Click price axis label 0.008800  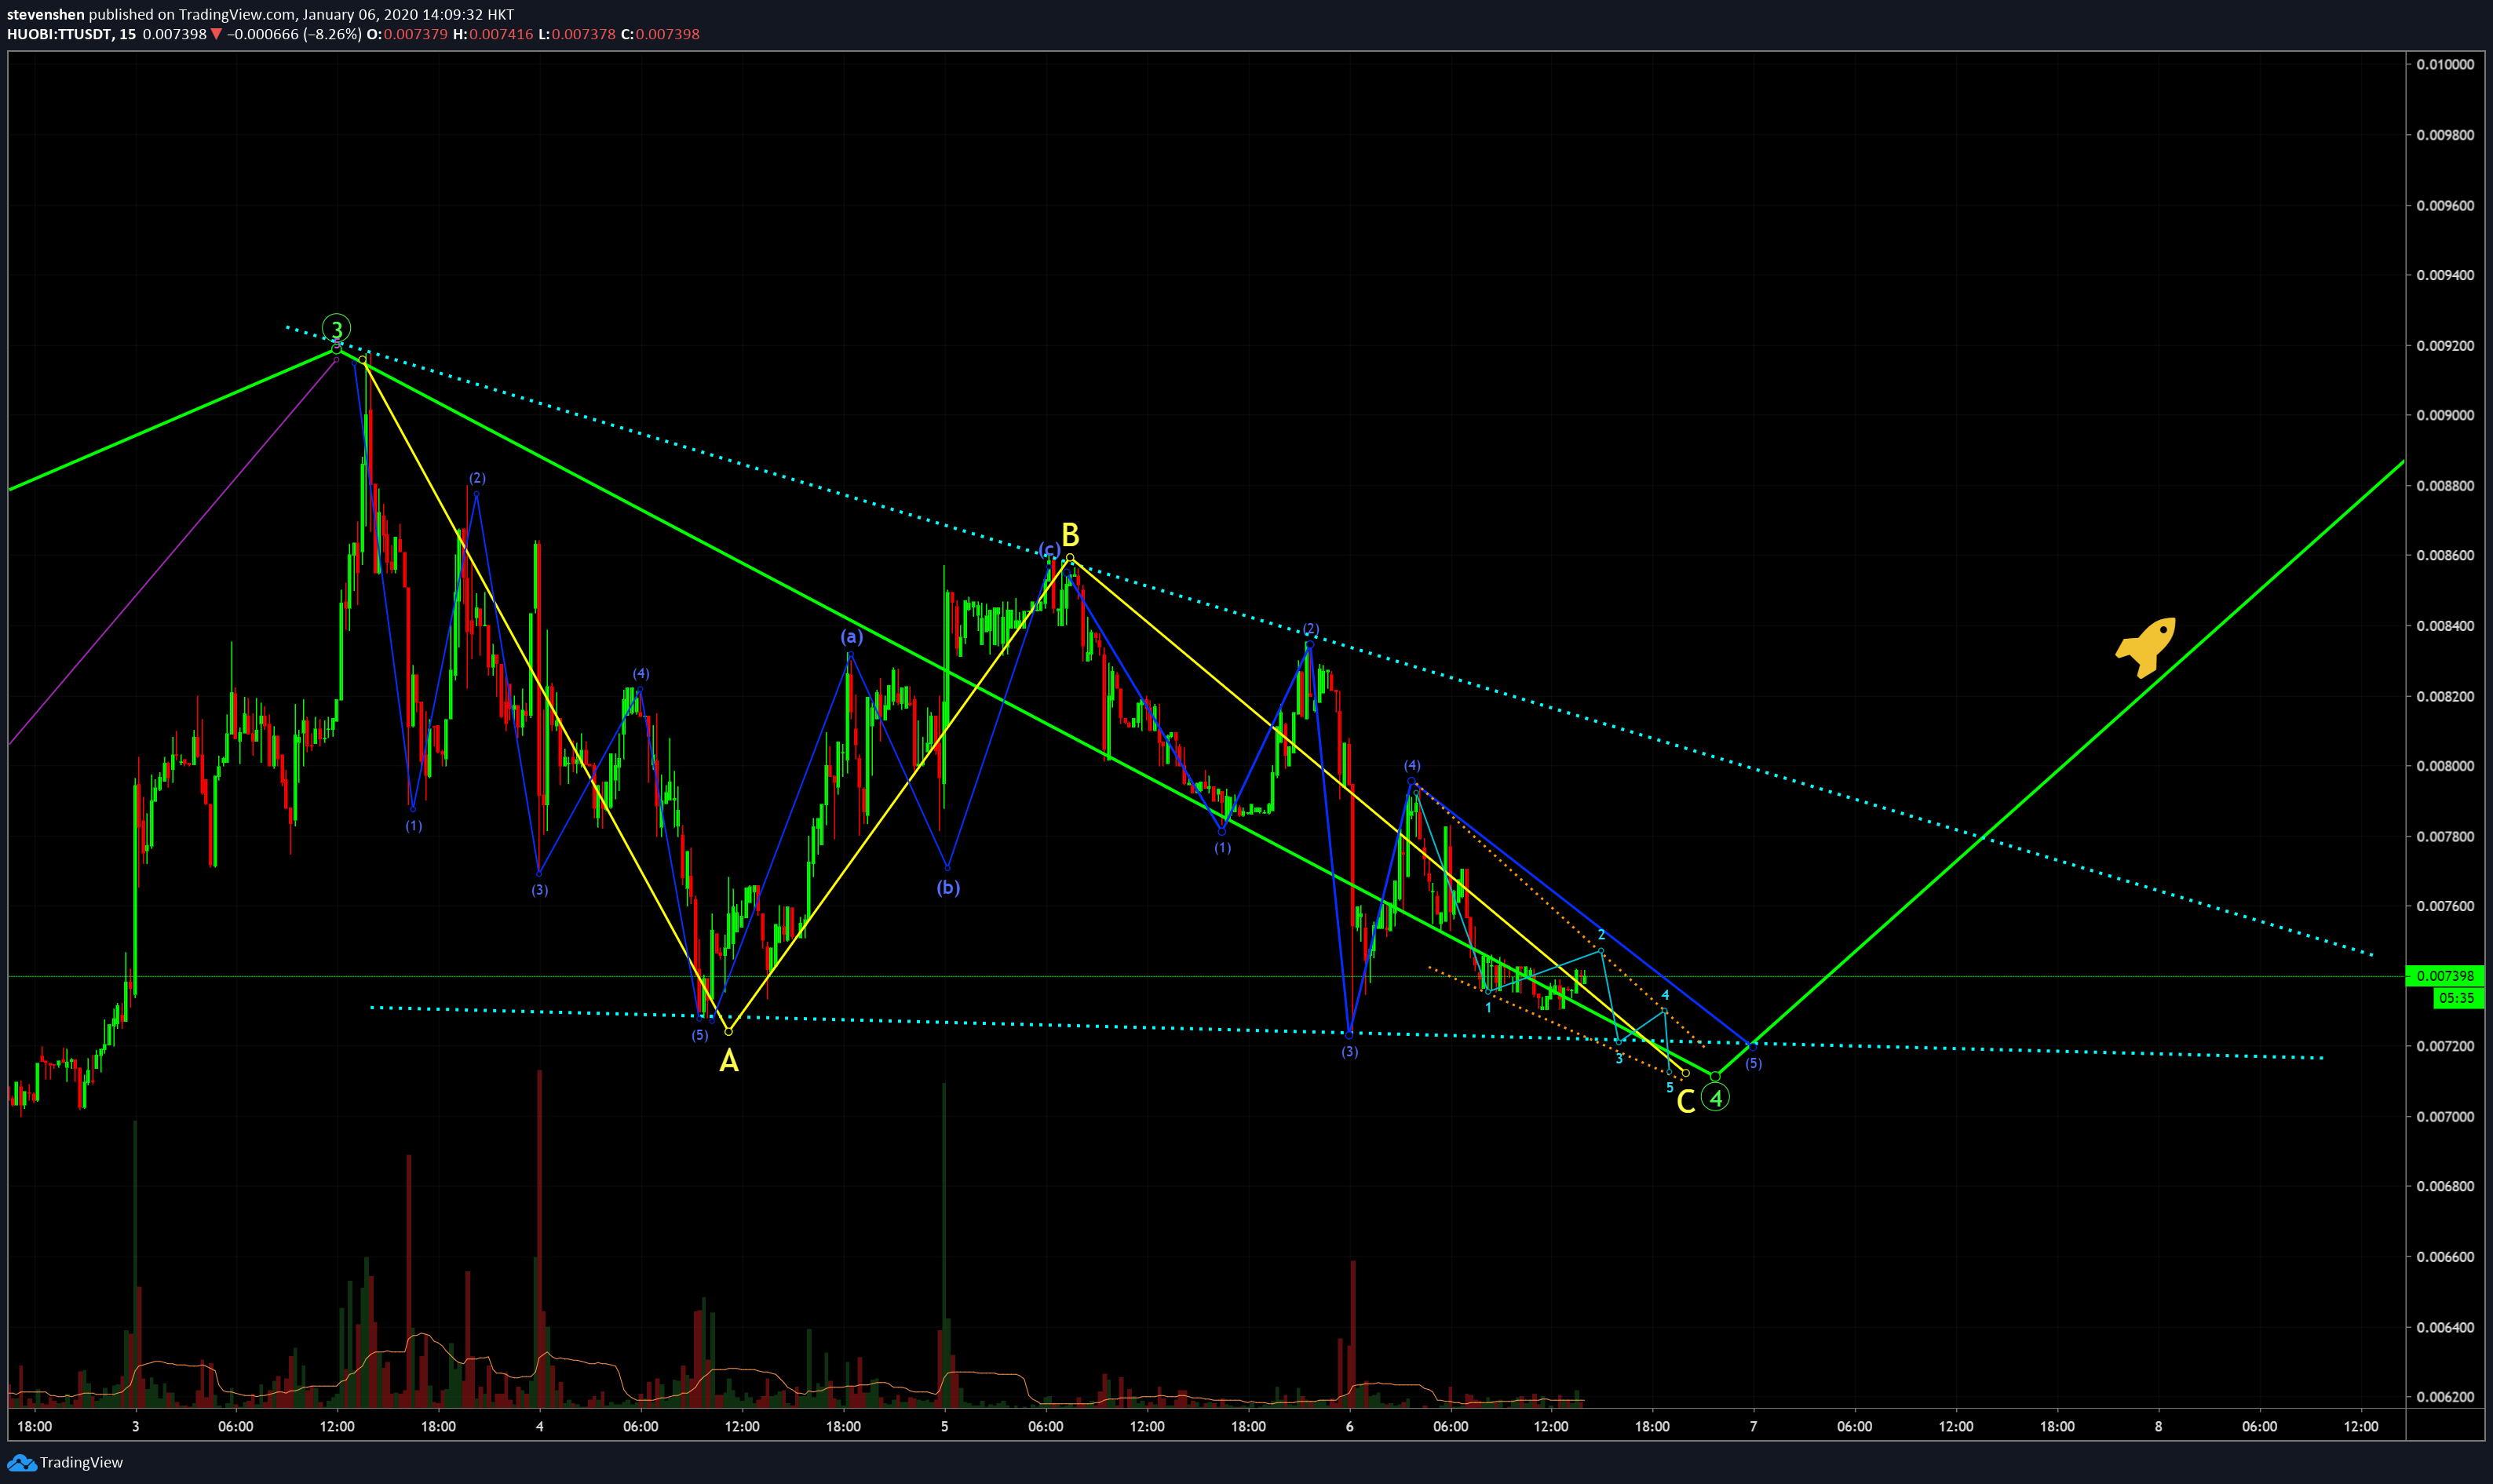pyautogui.click(x=2445, y=485)
